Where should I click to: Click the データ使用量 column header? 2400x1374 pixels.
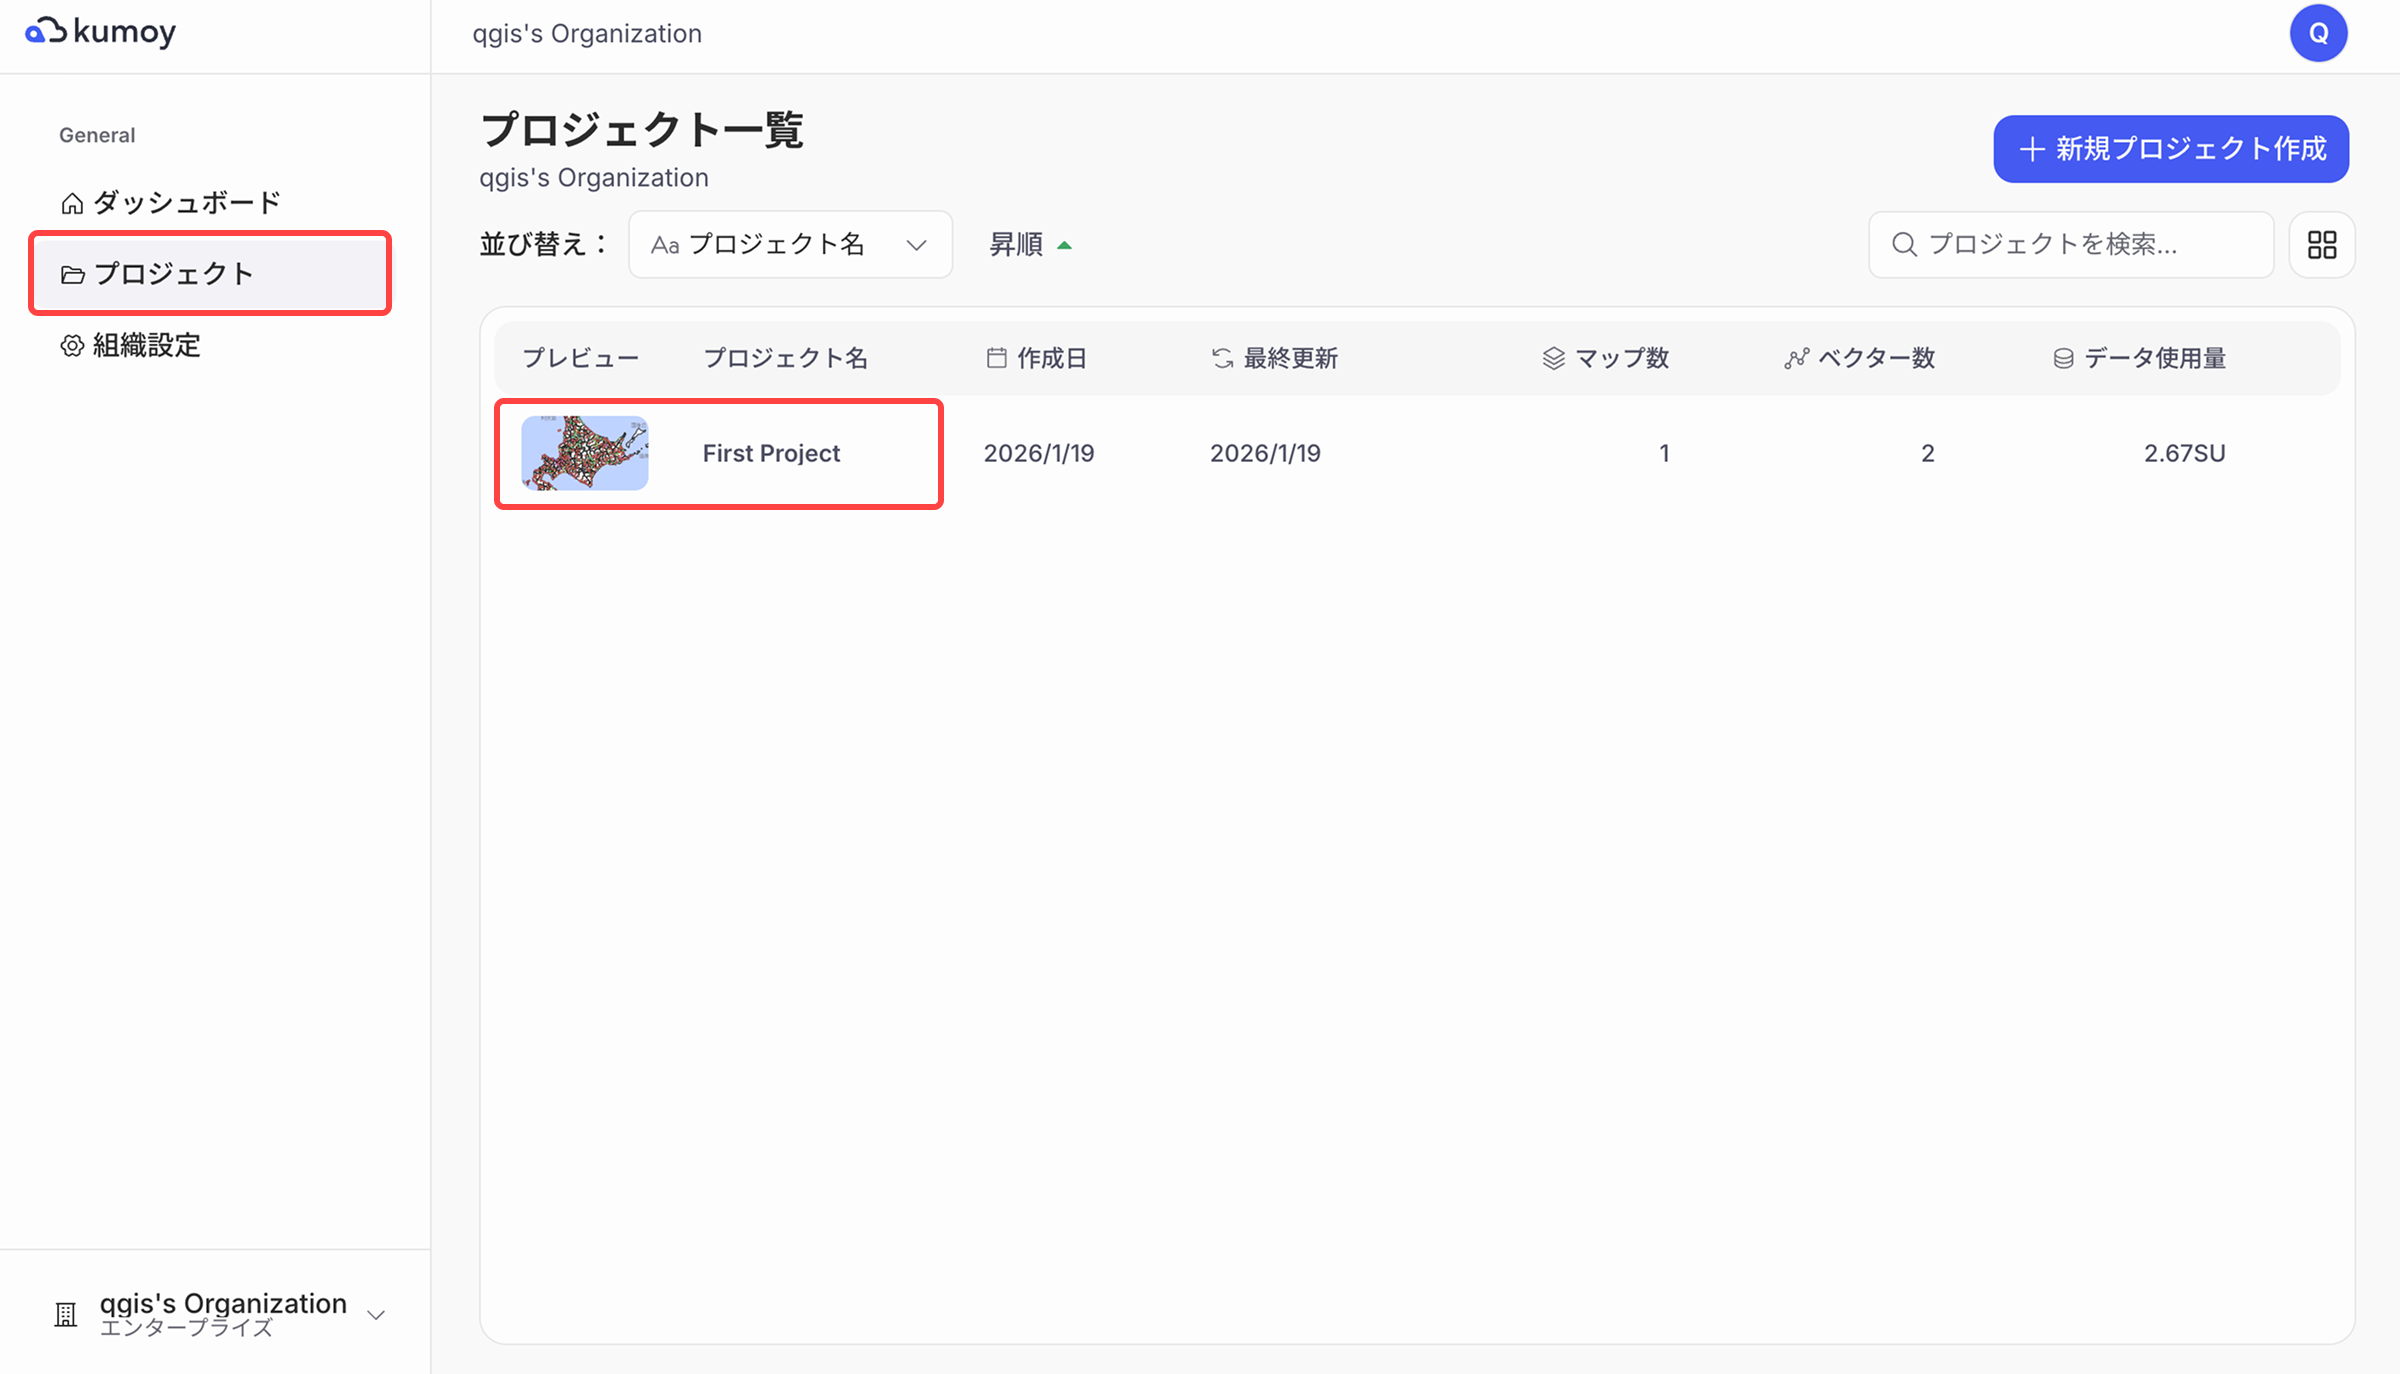coord(2154,358)
